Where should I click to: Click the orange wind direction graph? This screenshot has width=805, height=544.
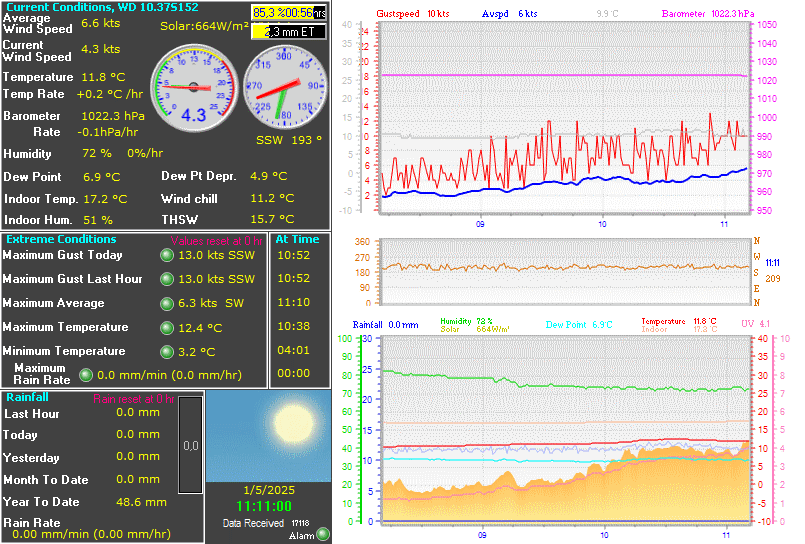click(565, 271)
